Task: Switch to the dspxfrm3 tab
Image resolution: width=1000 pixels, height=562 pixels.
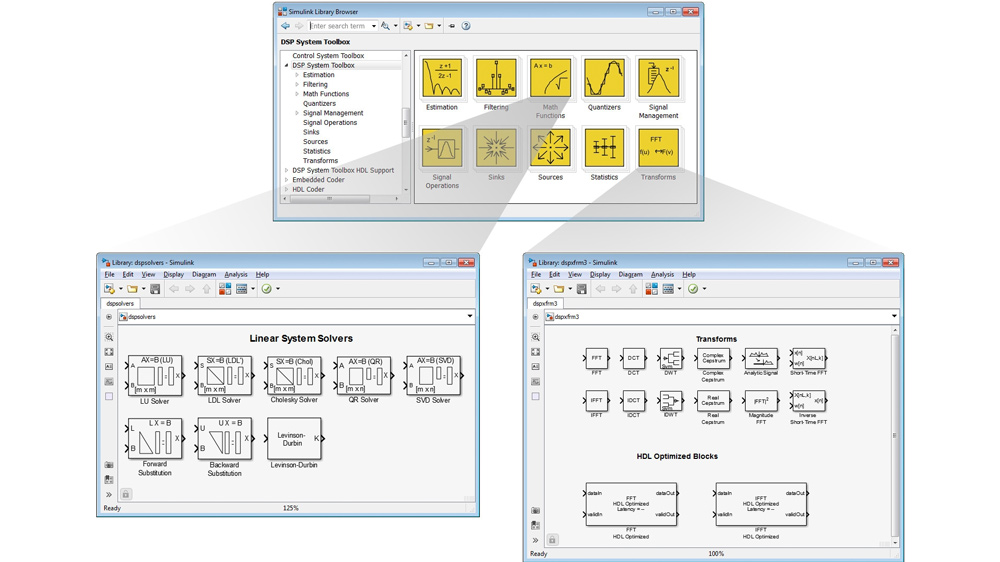Action: coord(545,303)
